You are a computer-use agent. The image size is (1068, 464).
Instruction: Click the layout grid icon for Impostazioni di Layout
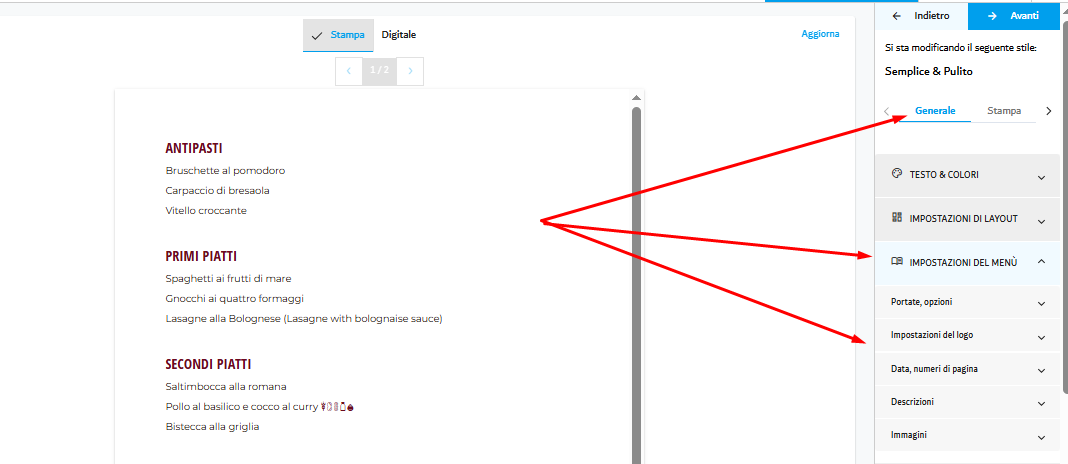(896, 218)
